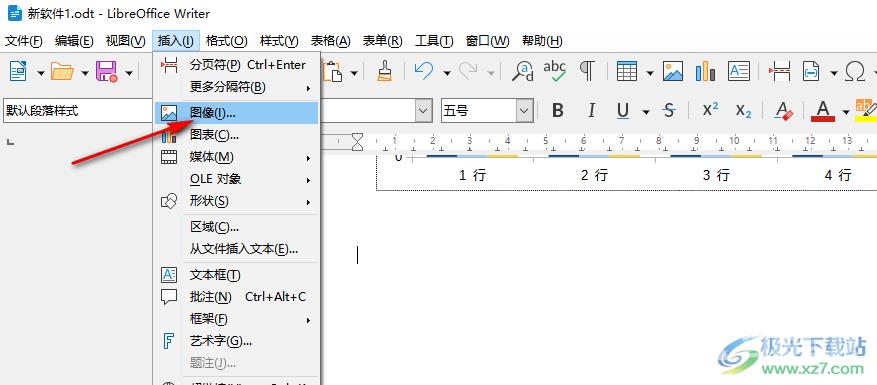Click the Insert Chart toolbar icon
This screenshot has height=385, width=877.
(705, 72)
